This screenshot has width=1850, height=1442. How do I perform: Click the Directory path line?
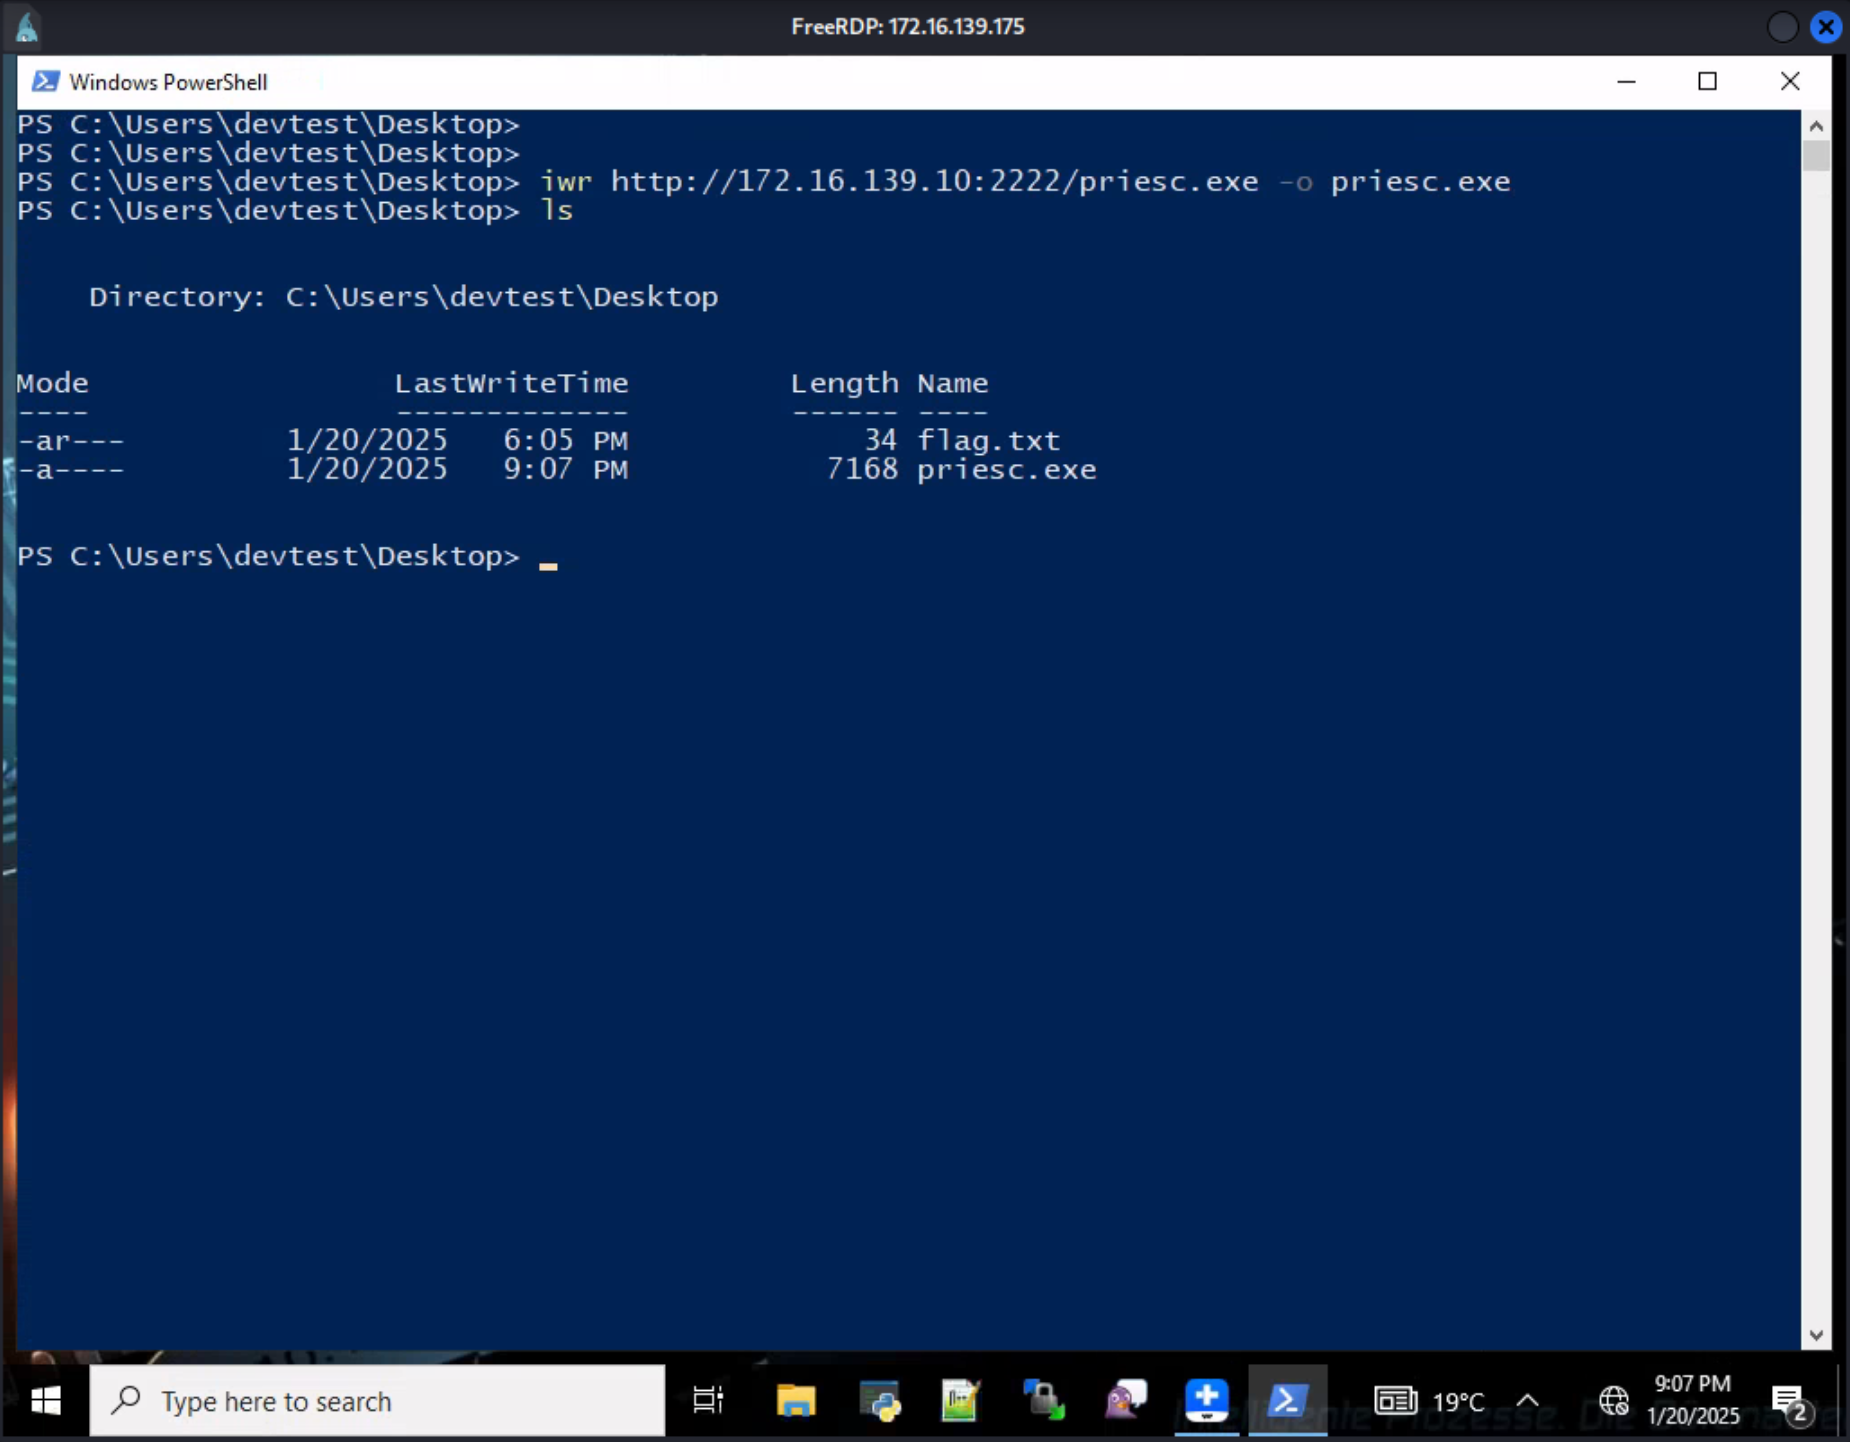[404, 297]
